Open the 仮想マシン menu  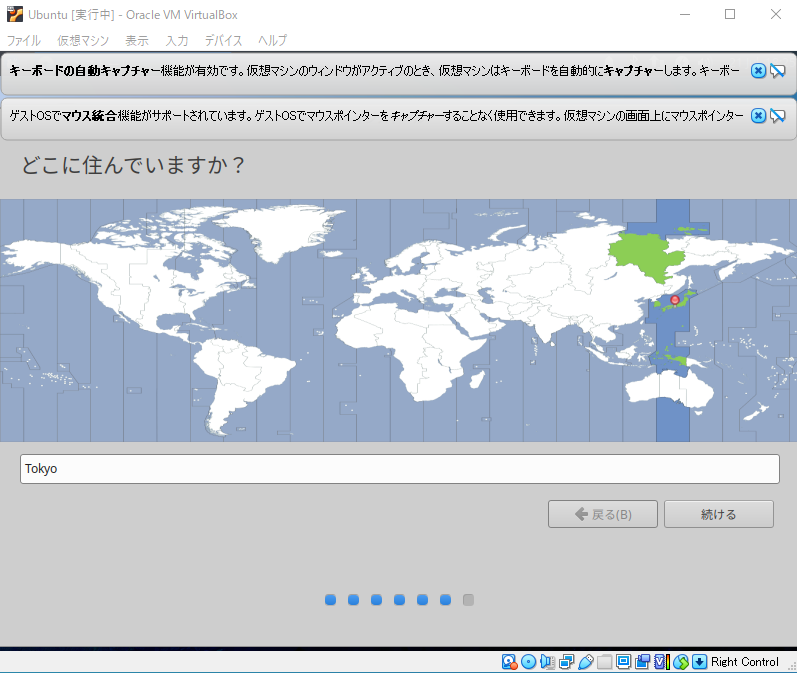[x=83, y=40]
